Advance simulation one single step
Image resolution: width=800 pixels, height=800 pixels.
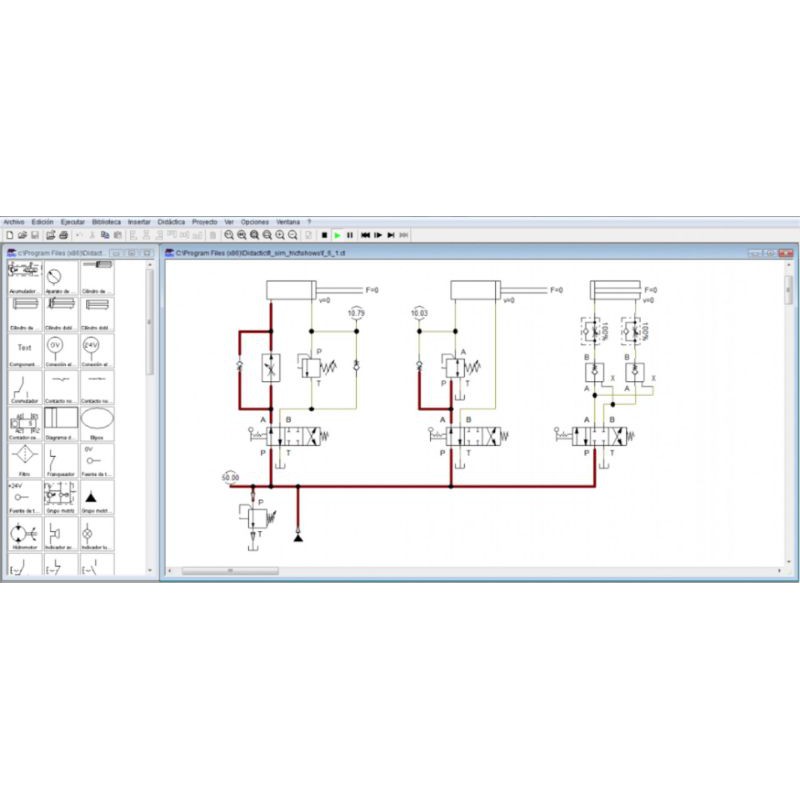(x=378, y=235)
